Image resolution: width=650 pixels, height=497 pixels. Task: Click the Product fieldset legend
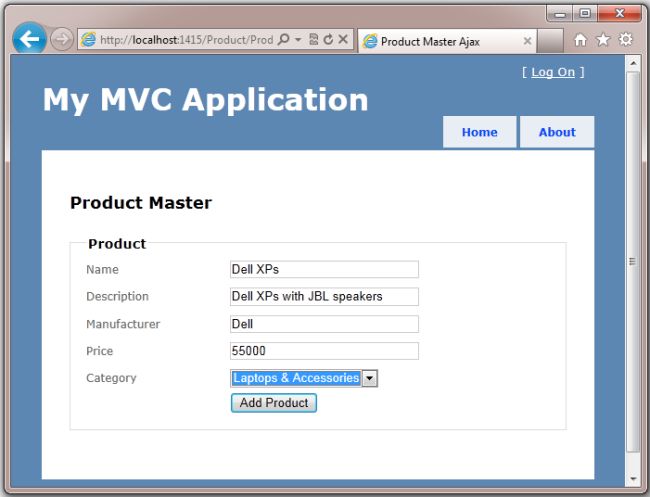pos(117,244)
